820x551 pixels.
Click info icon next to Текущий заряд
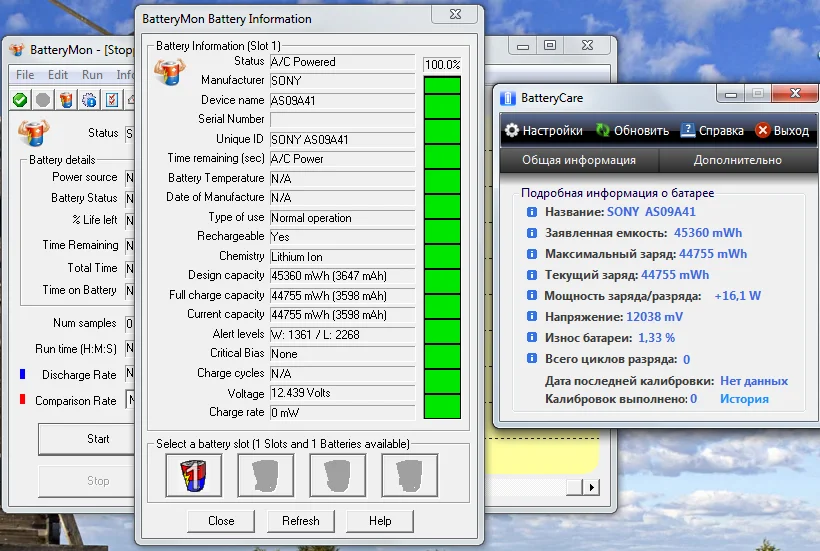532,275
